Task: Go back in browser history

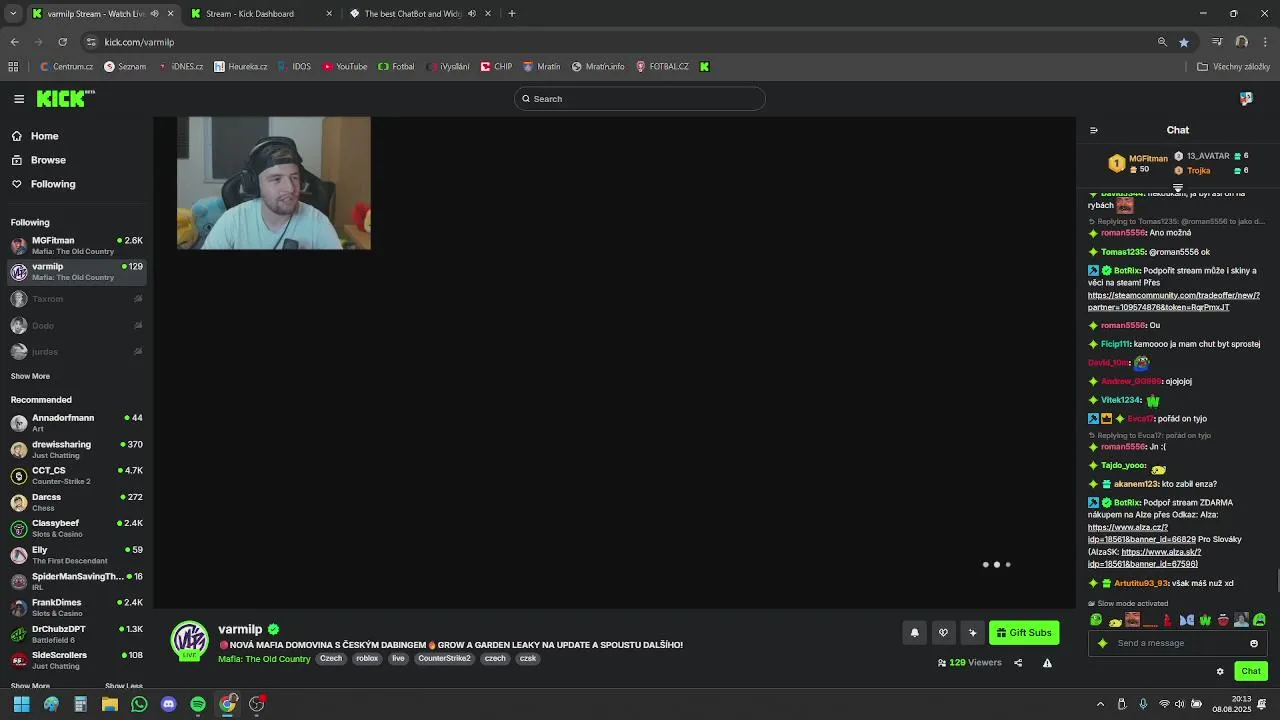Action: click(x=14, y=42)
